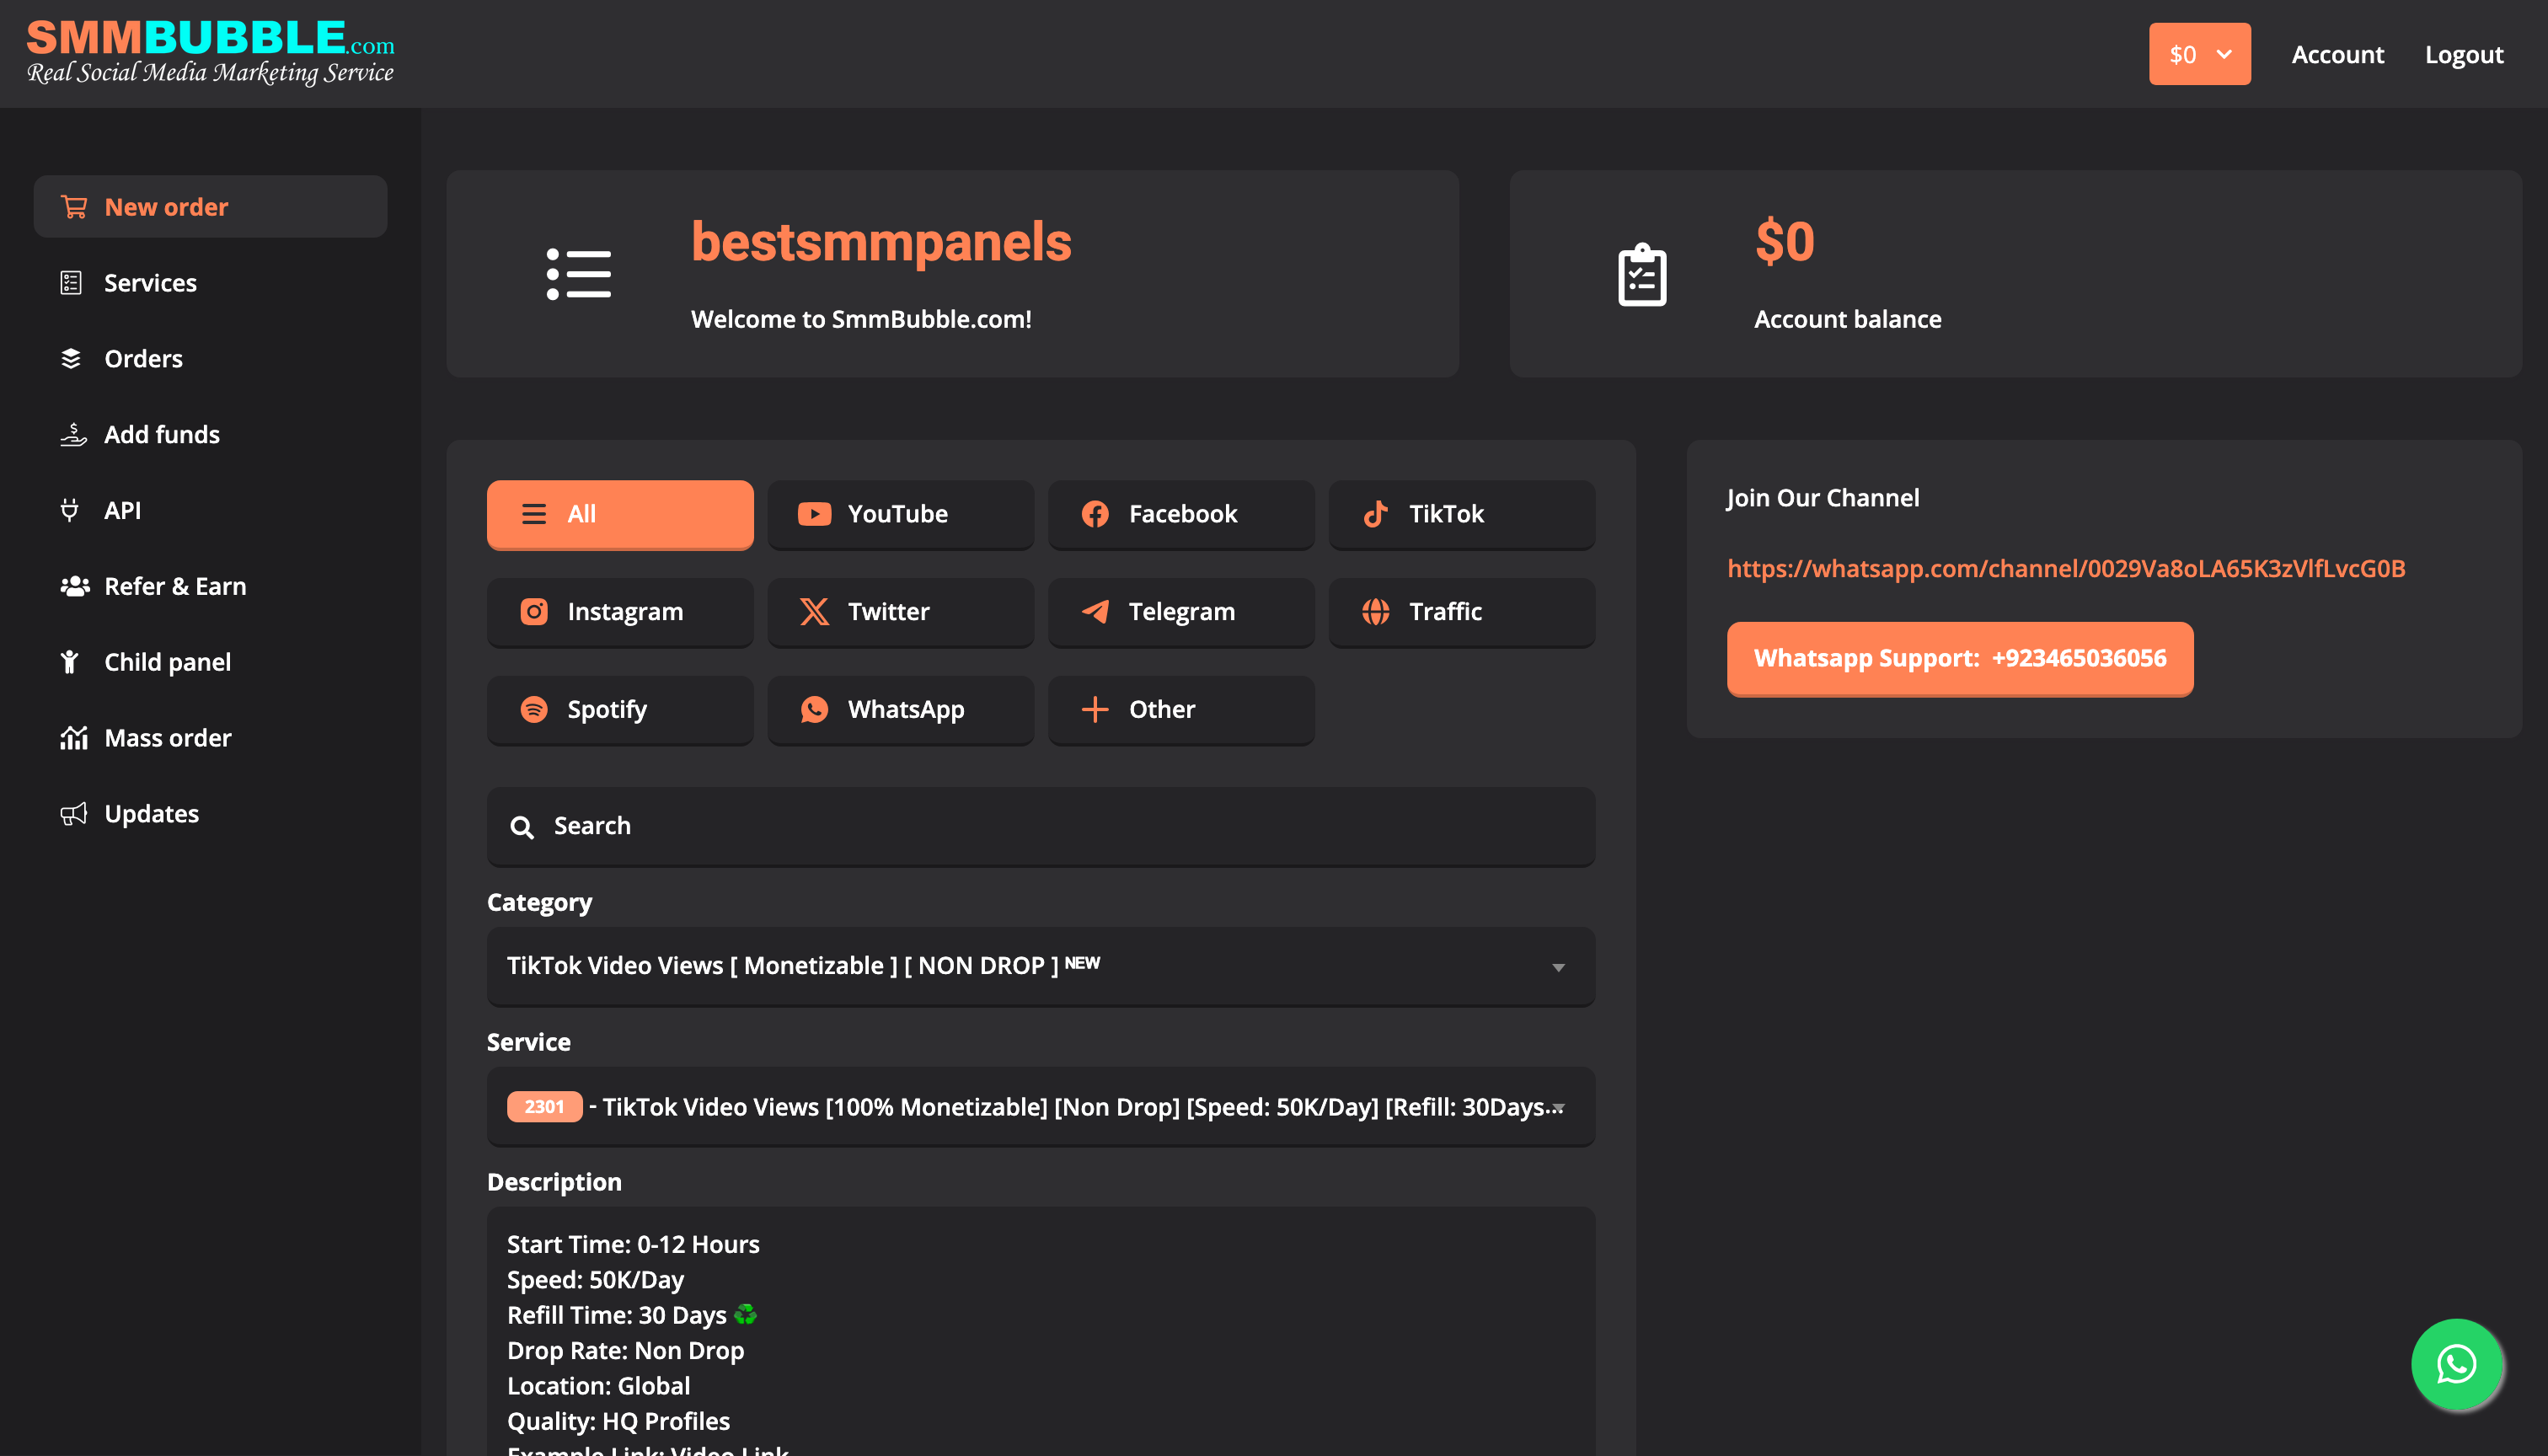2548x1456 pixels.
Task: Click the floating green WhatsApp chat icon
Action: pos(2456,1364)
